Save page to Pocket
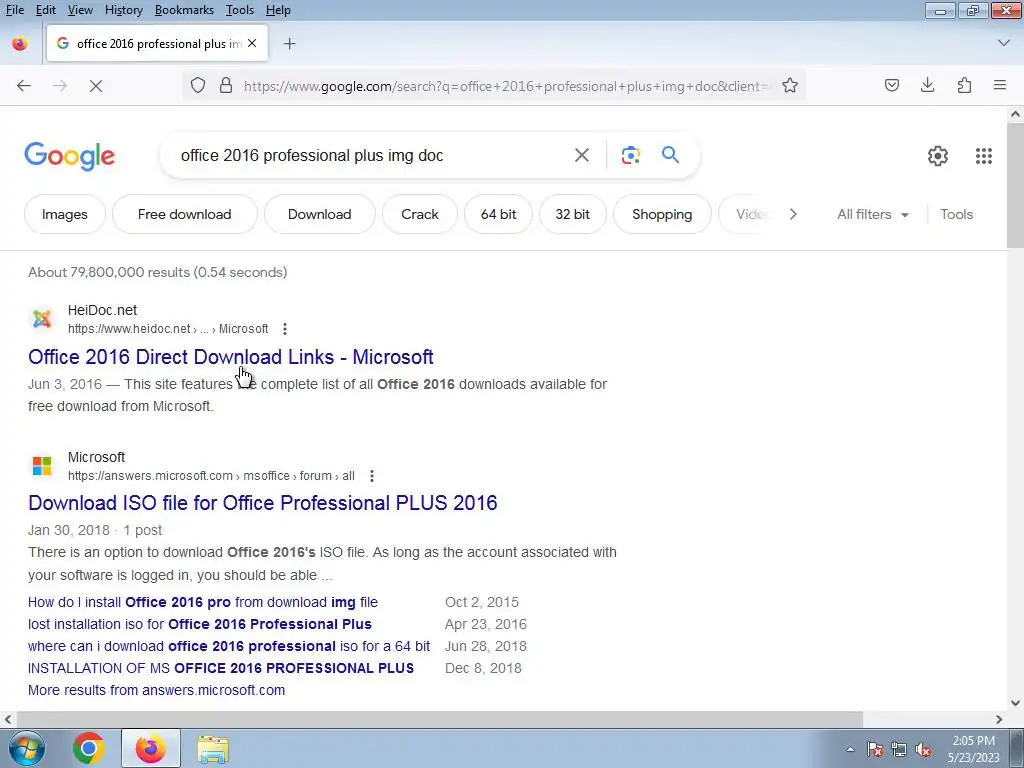Image resolution: width=1024 pixels, height=768 pixels. click(892, 85)
